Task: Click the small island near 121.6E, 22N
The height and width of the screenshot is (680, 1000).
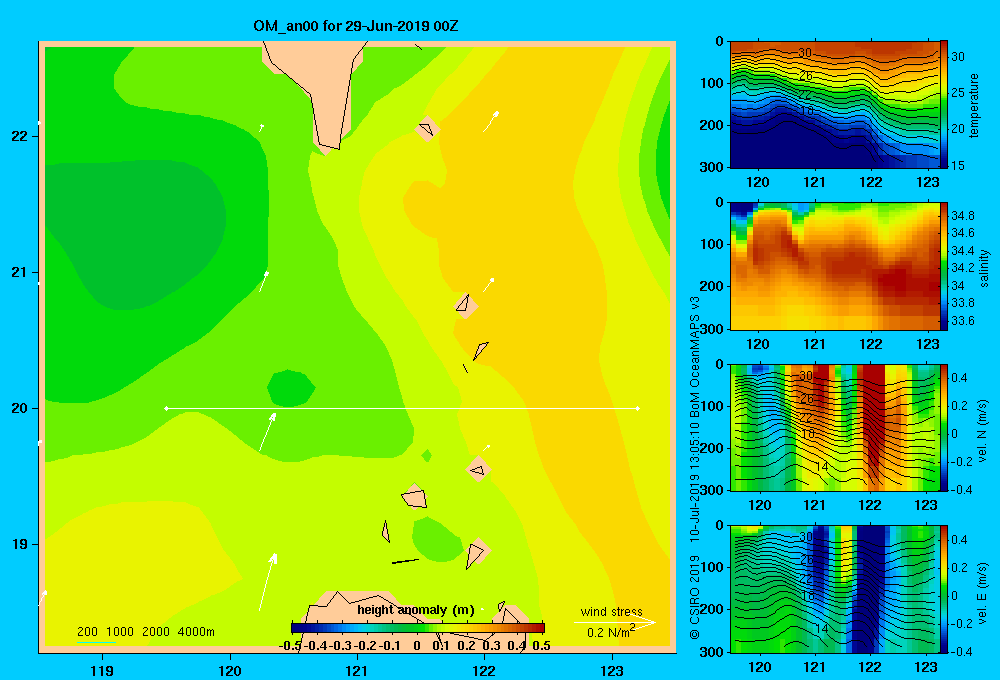Action: 427,129
